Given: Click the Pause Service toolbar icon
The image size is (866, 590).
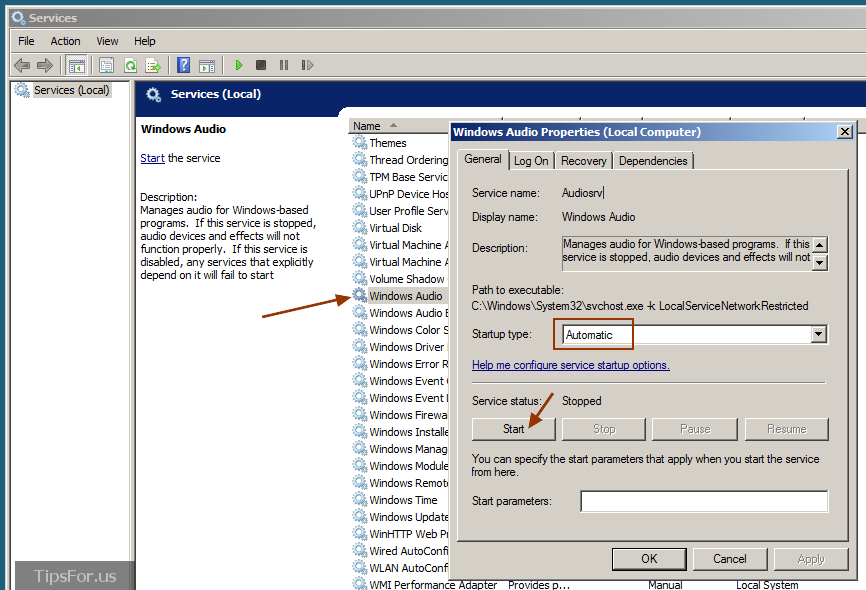Looking at the screenshot, I should [x=284, y=65].
